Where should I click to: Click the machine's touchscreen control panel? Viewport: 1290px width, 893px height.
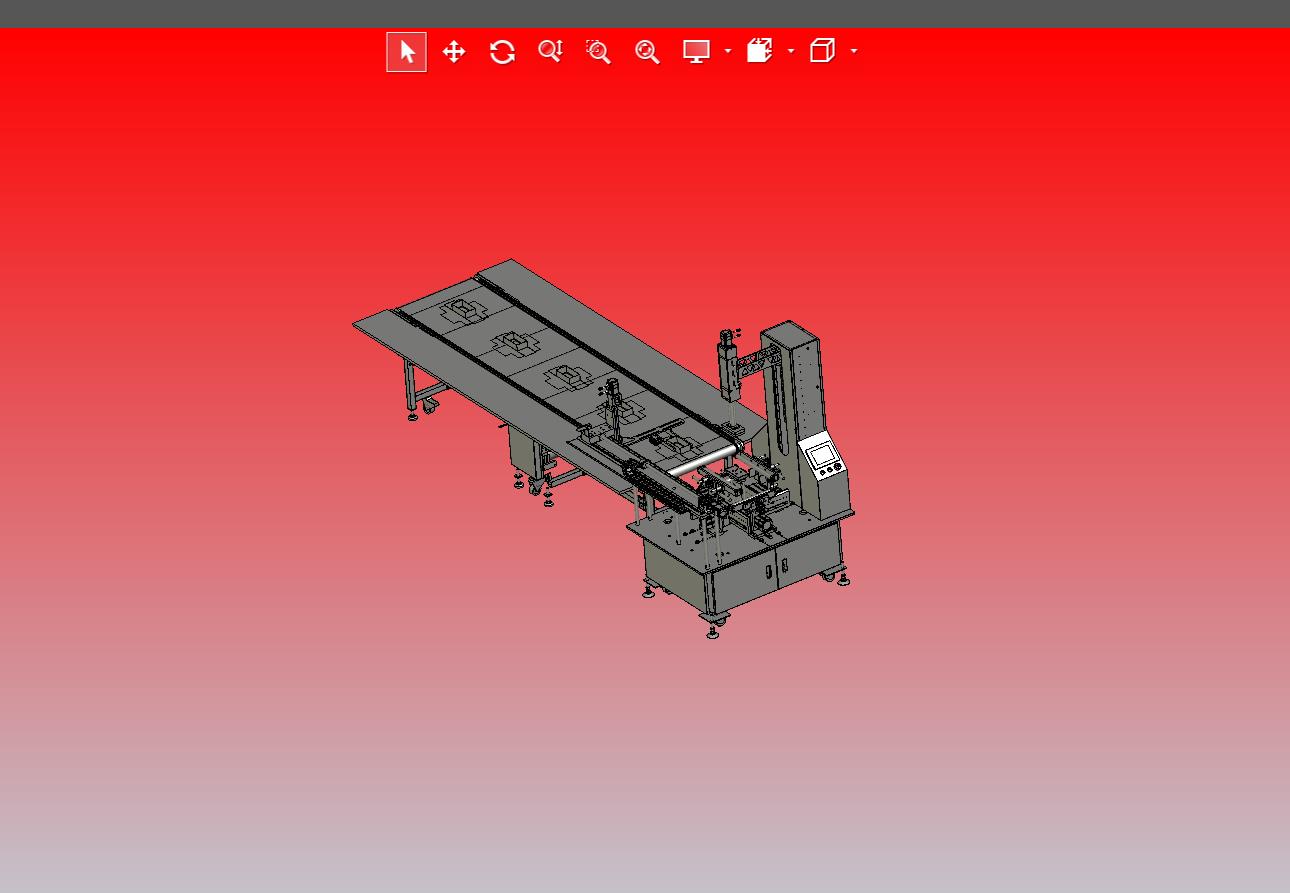pyautogui.click(x=823, y=455)
